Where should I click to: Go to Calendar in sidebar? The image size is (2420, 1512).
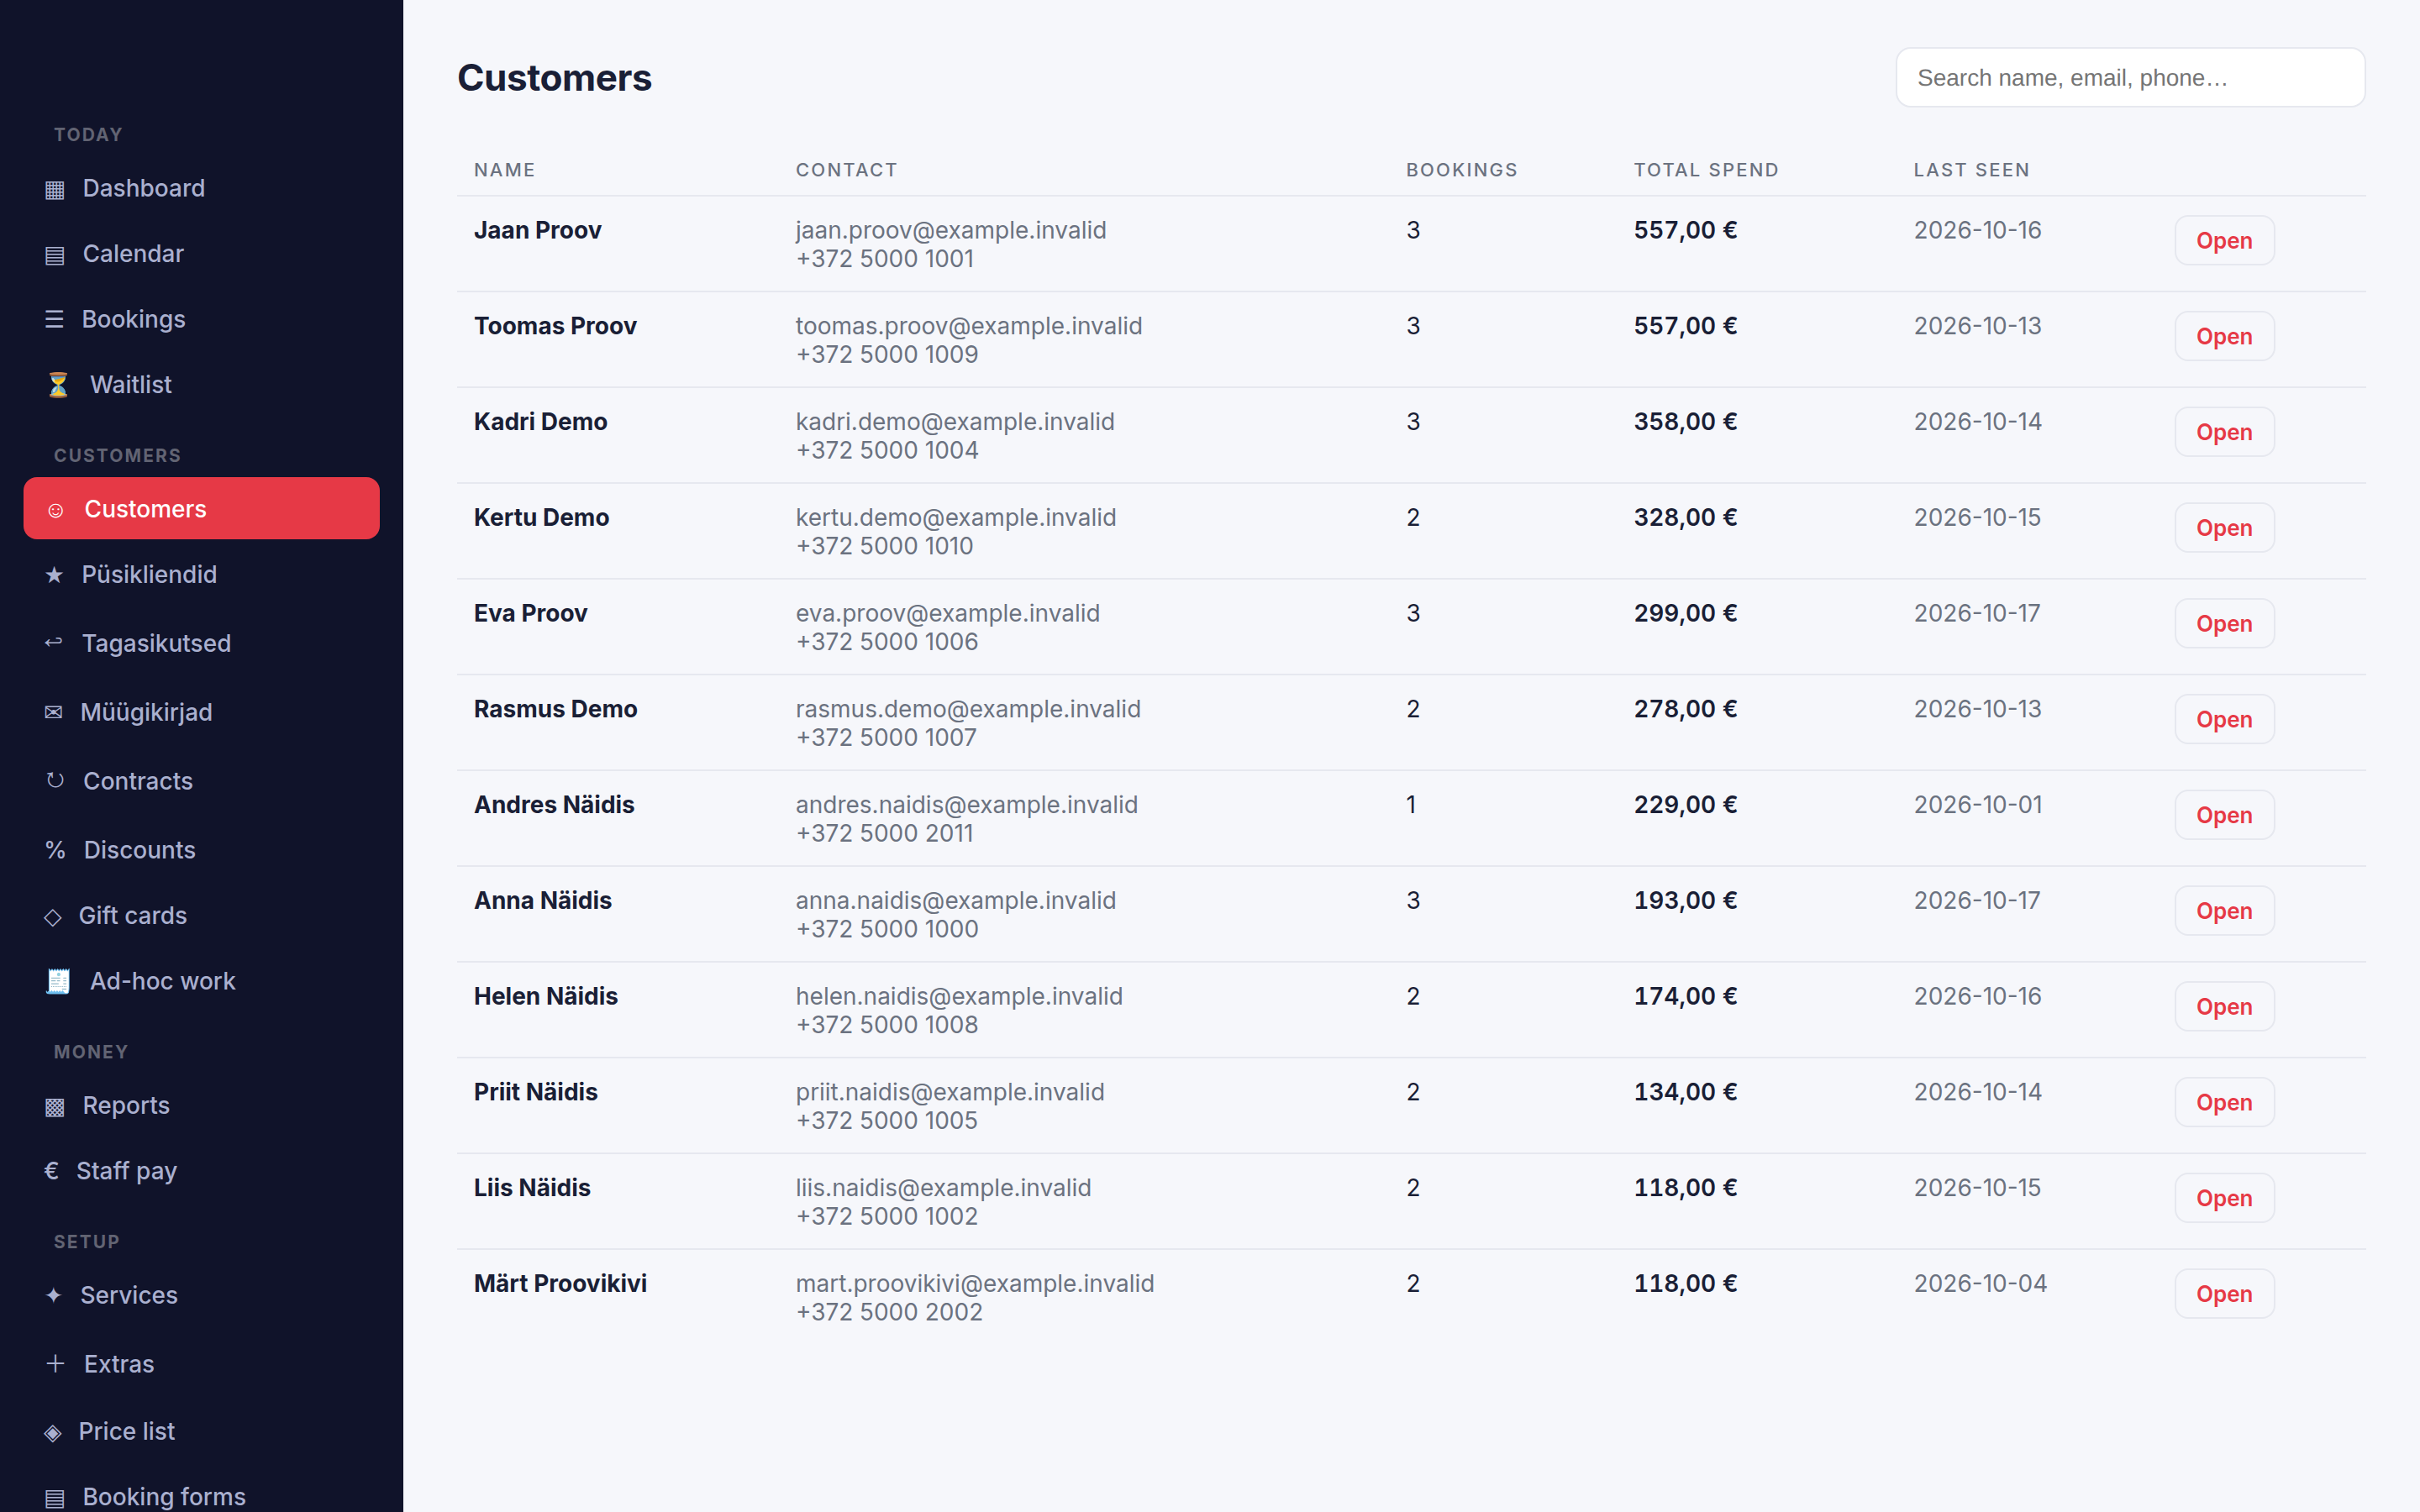(202, 254)
